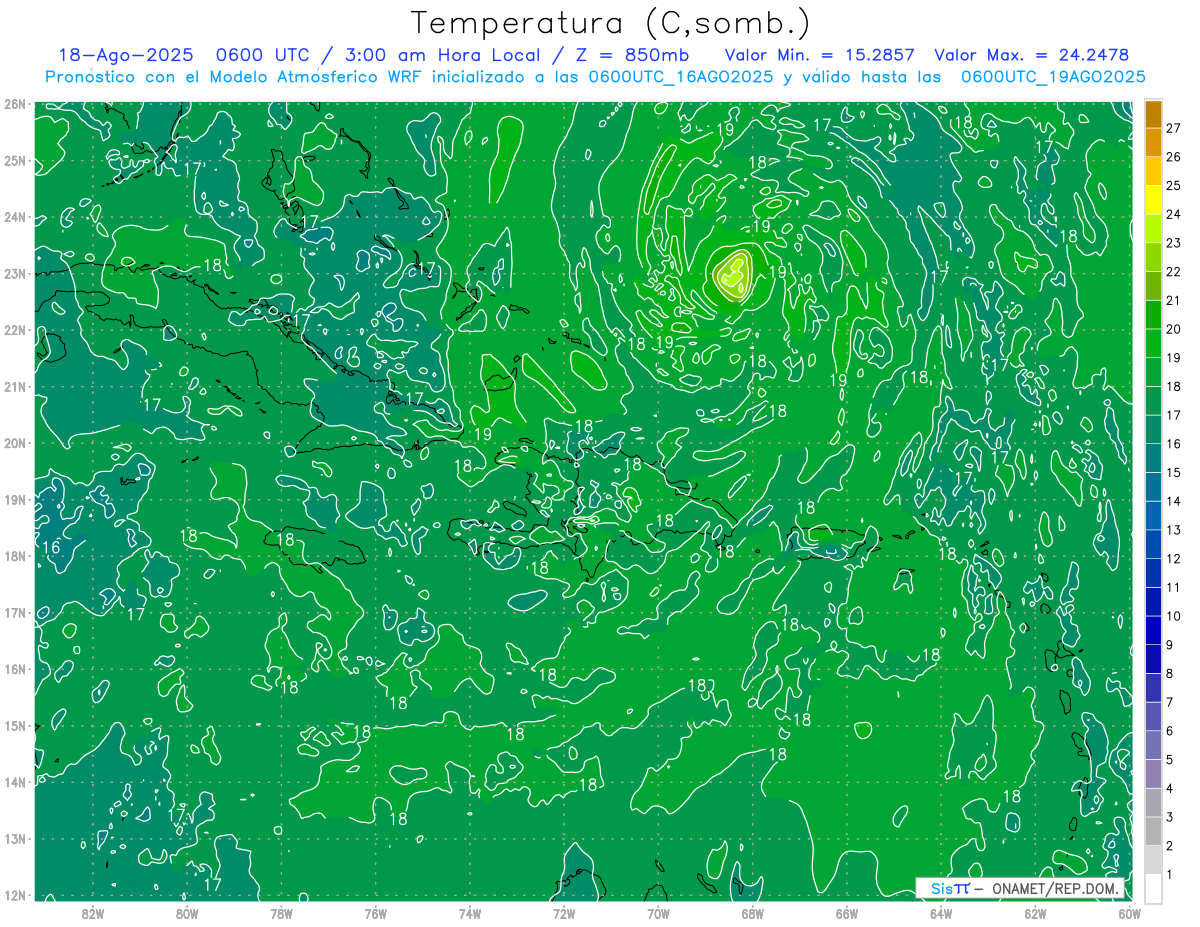Viewport: 1200px width, 927px height.
Task: Pick the yellow swatch between 24 and 25
Action: pos(1153,200)
